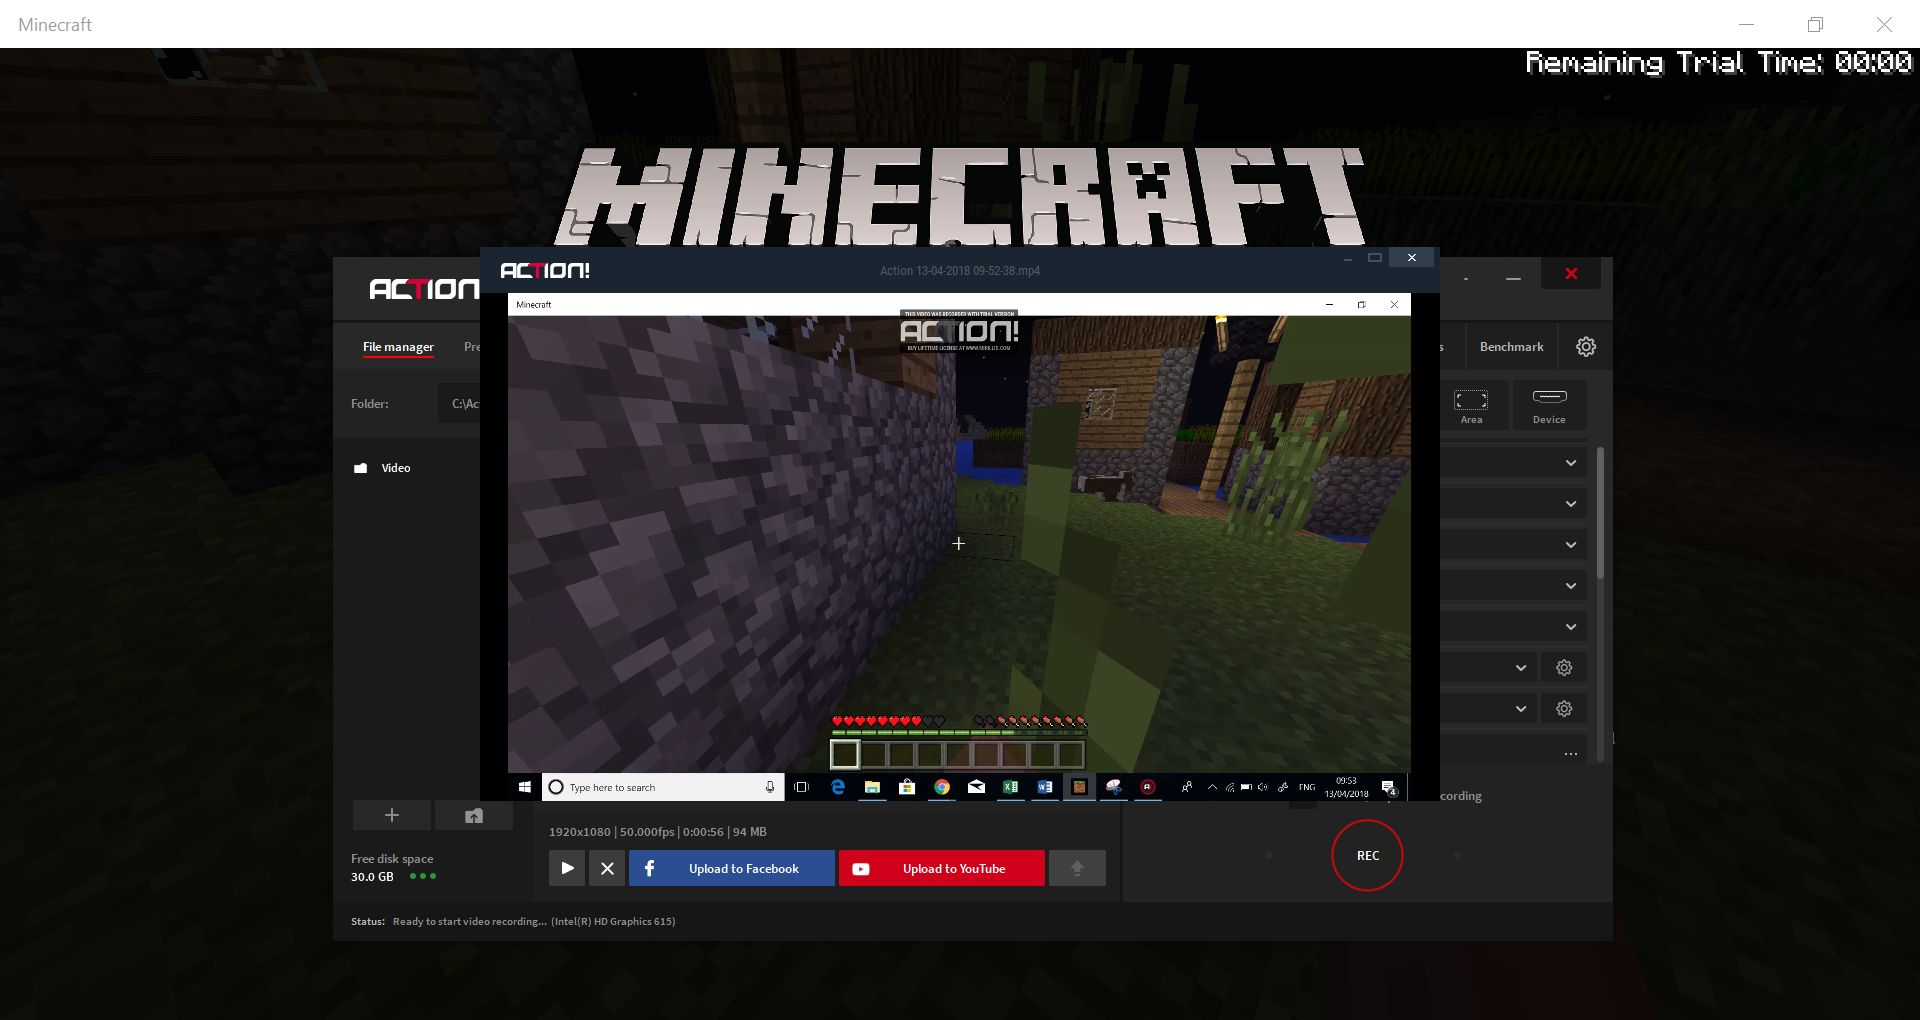
Task: Open the File manager tab
Action: coord(398,347)
